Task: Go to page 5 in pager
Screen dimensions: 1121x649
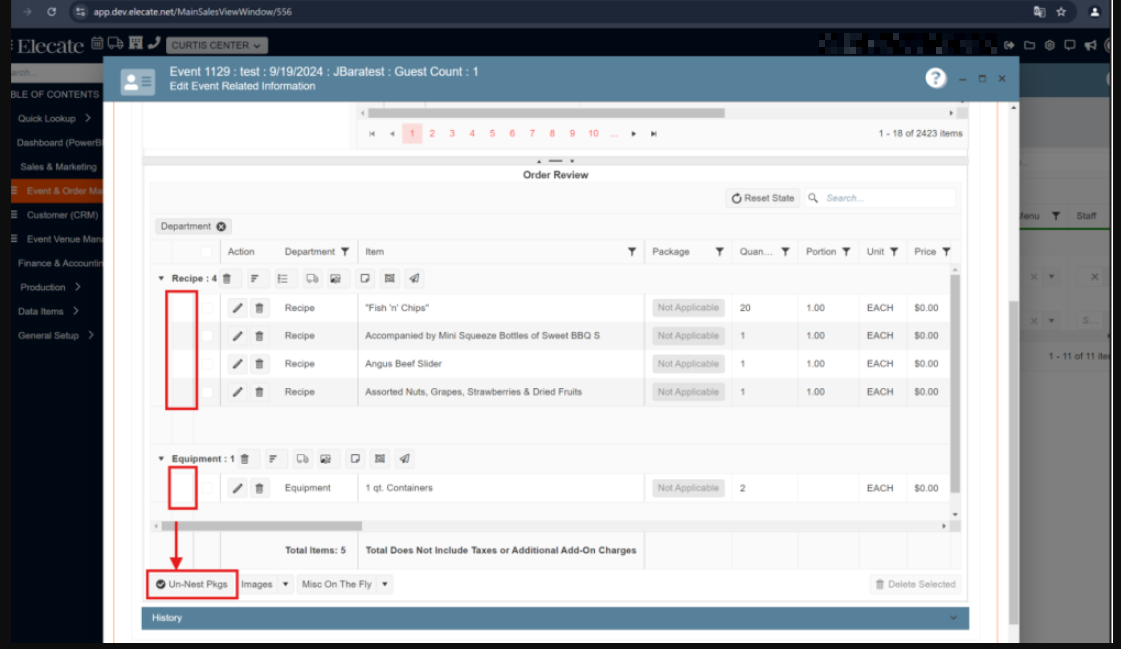Action: (x=492, y=134)
